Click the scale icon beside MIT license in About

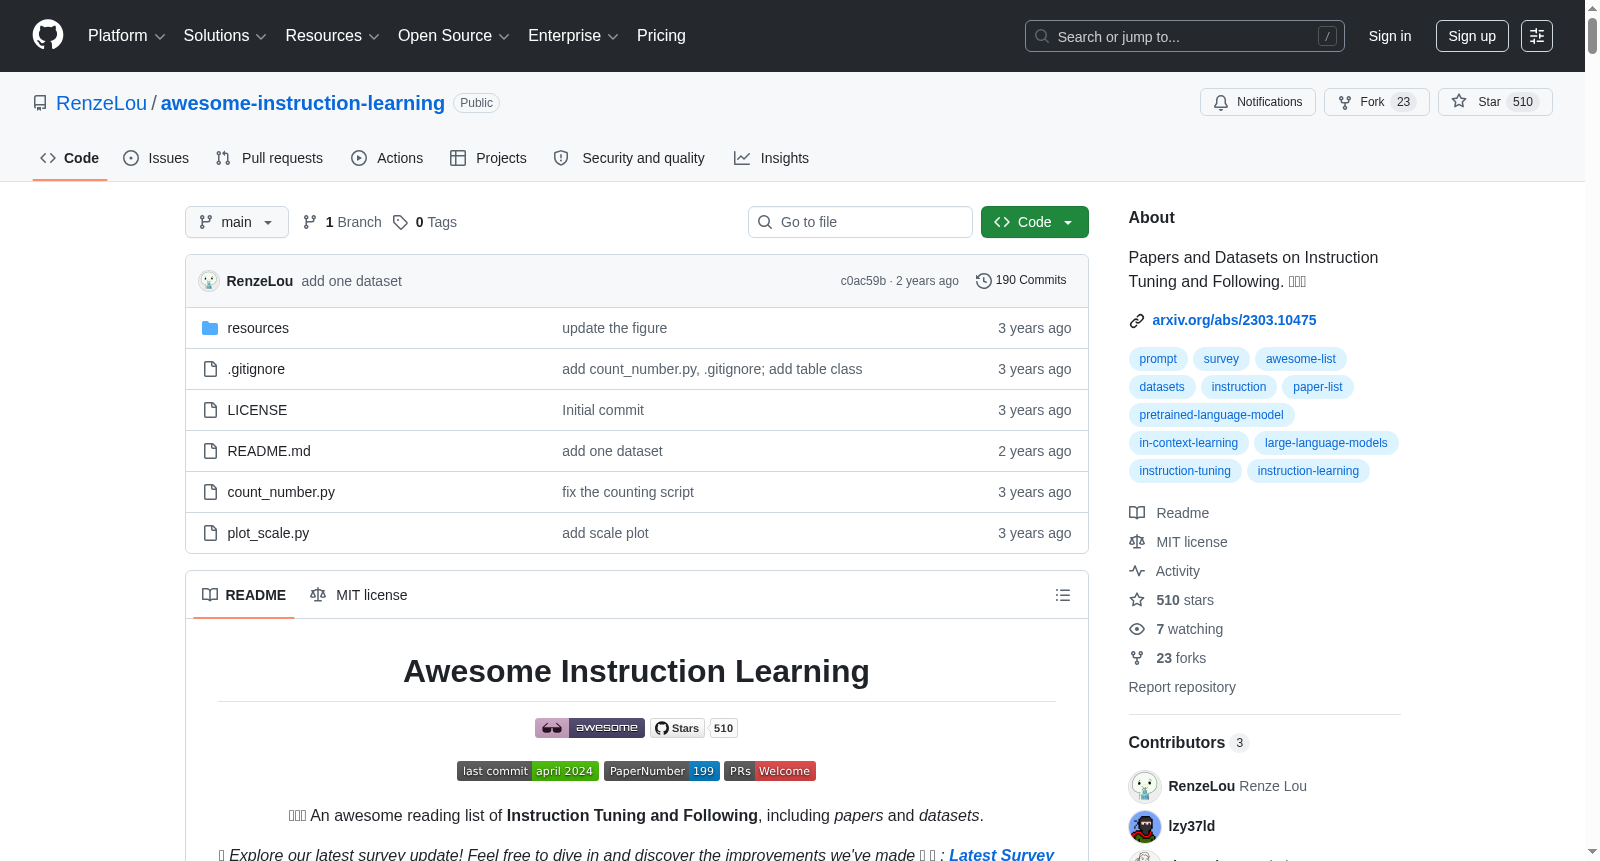(x=1137, y=542)
